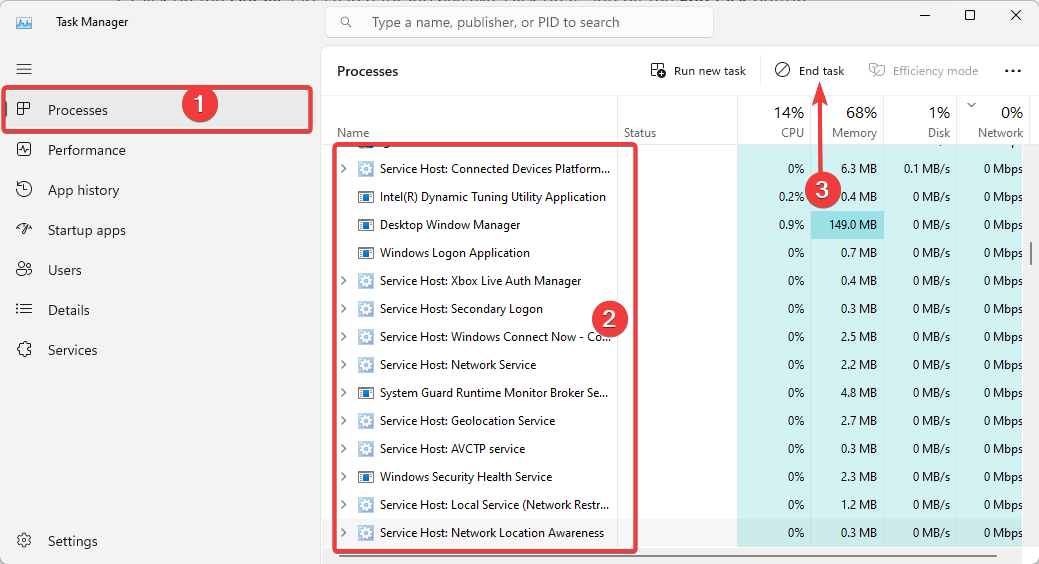1039x564 pixels.
Task: Toggle Efficiency mode
Action: pyautogui.click(x=923, y=71)
